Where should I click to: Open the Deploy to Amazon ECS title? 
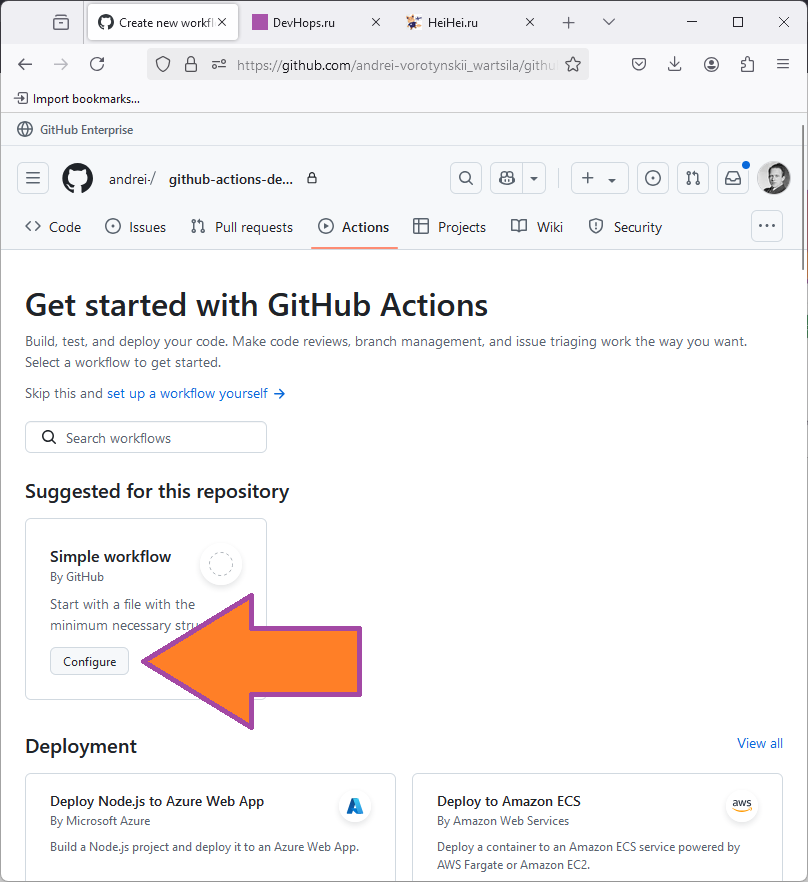click(x=509, y=801)
